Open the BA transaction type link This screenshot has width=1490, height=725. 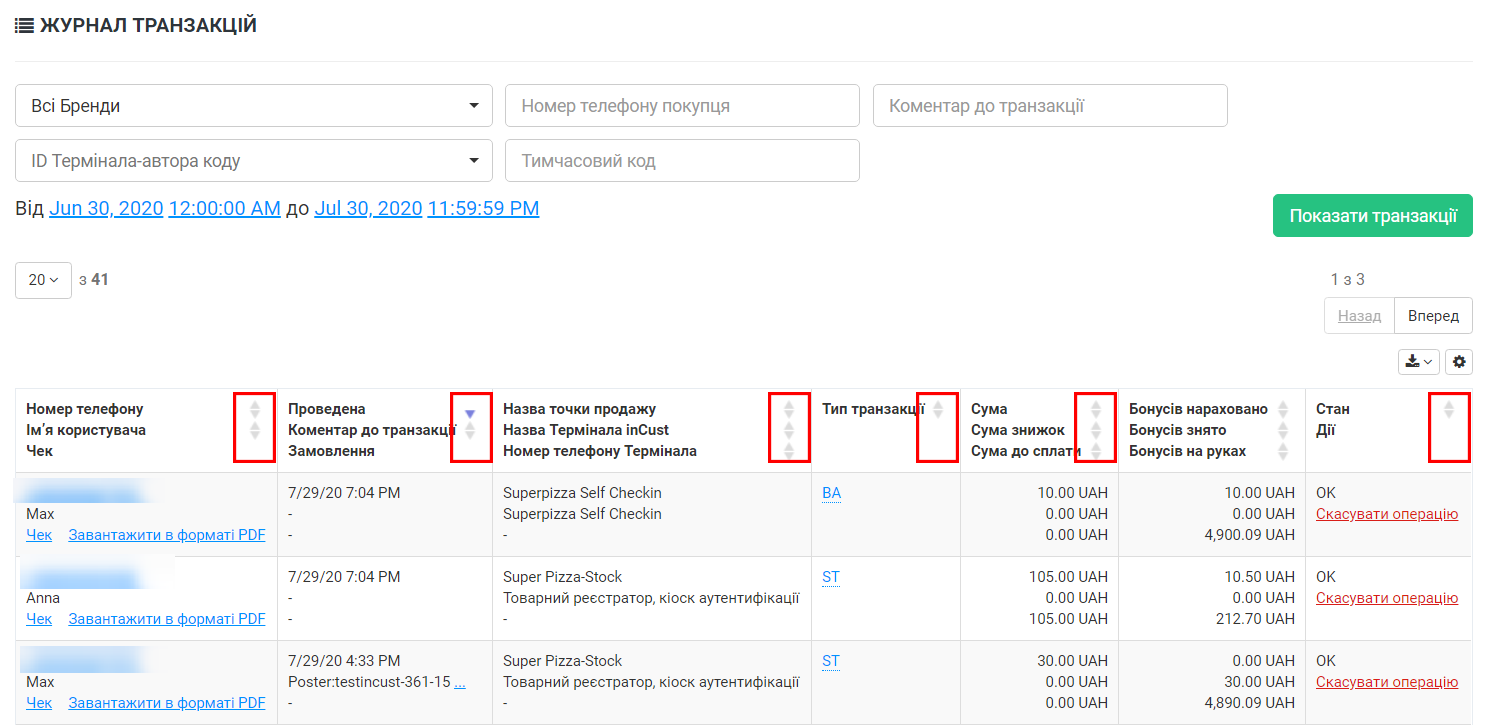[831, 493]
